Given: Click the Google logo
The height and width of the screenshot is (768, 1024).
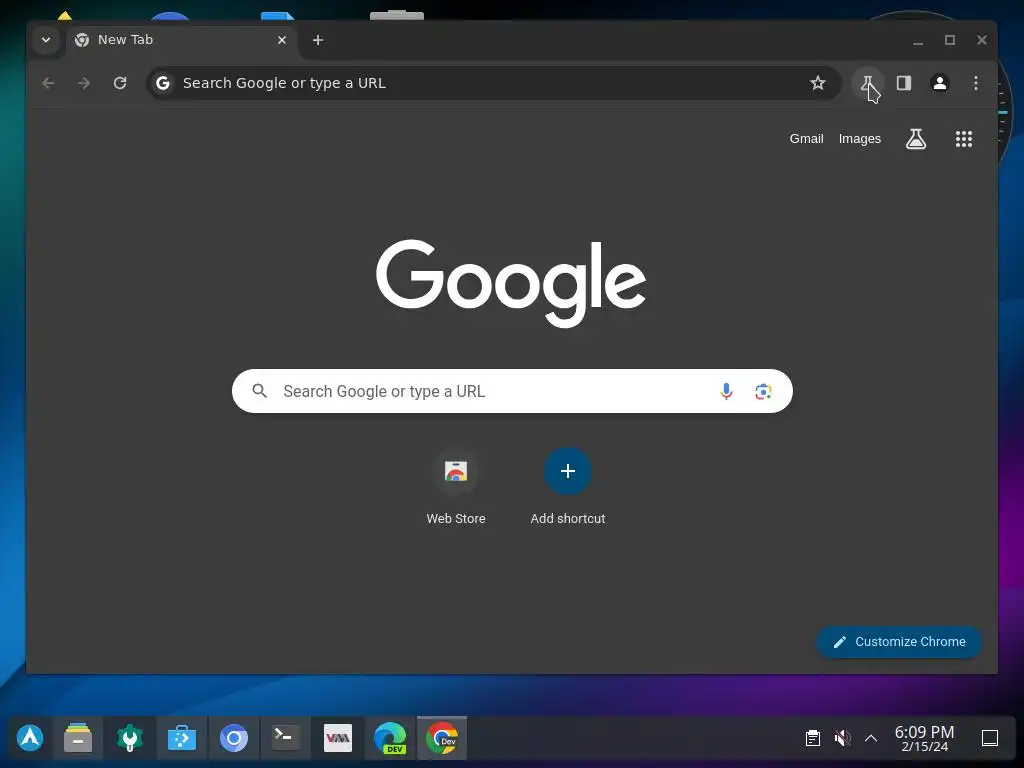Looking at the screenshot, I should tap(511, 283).
